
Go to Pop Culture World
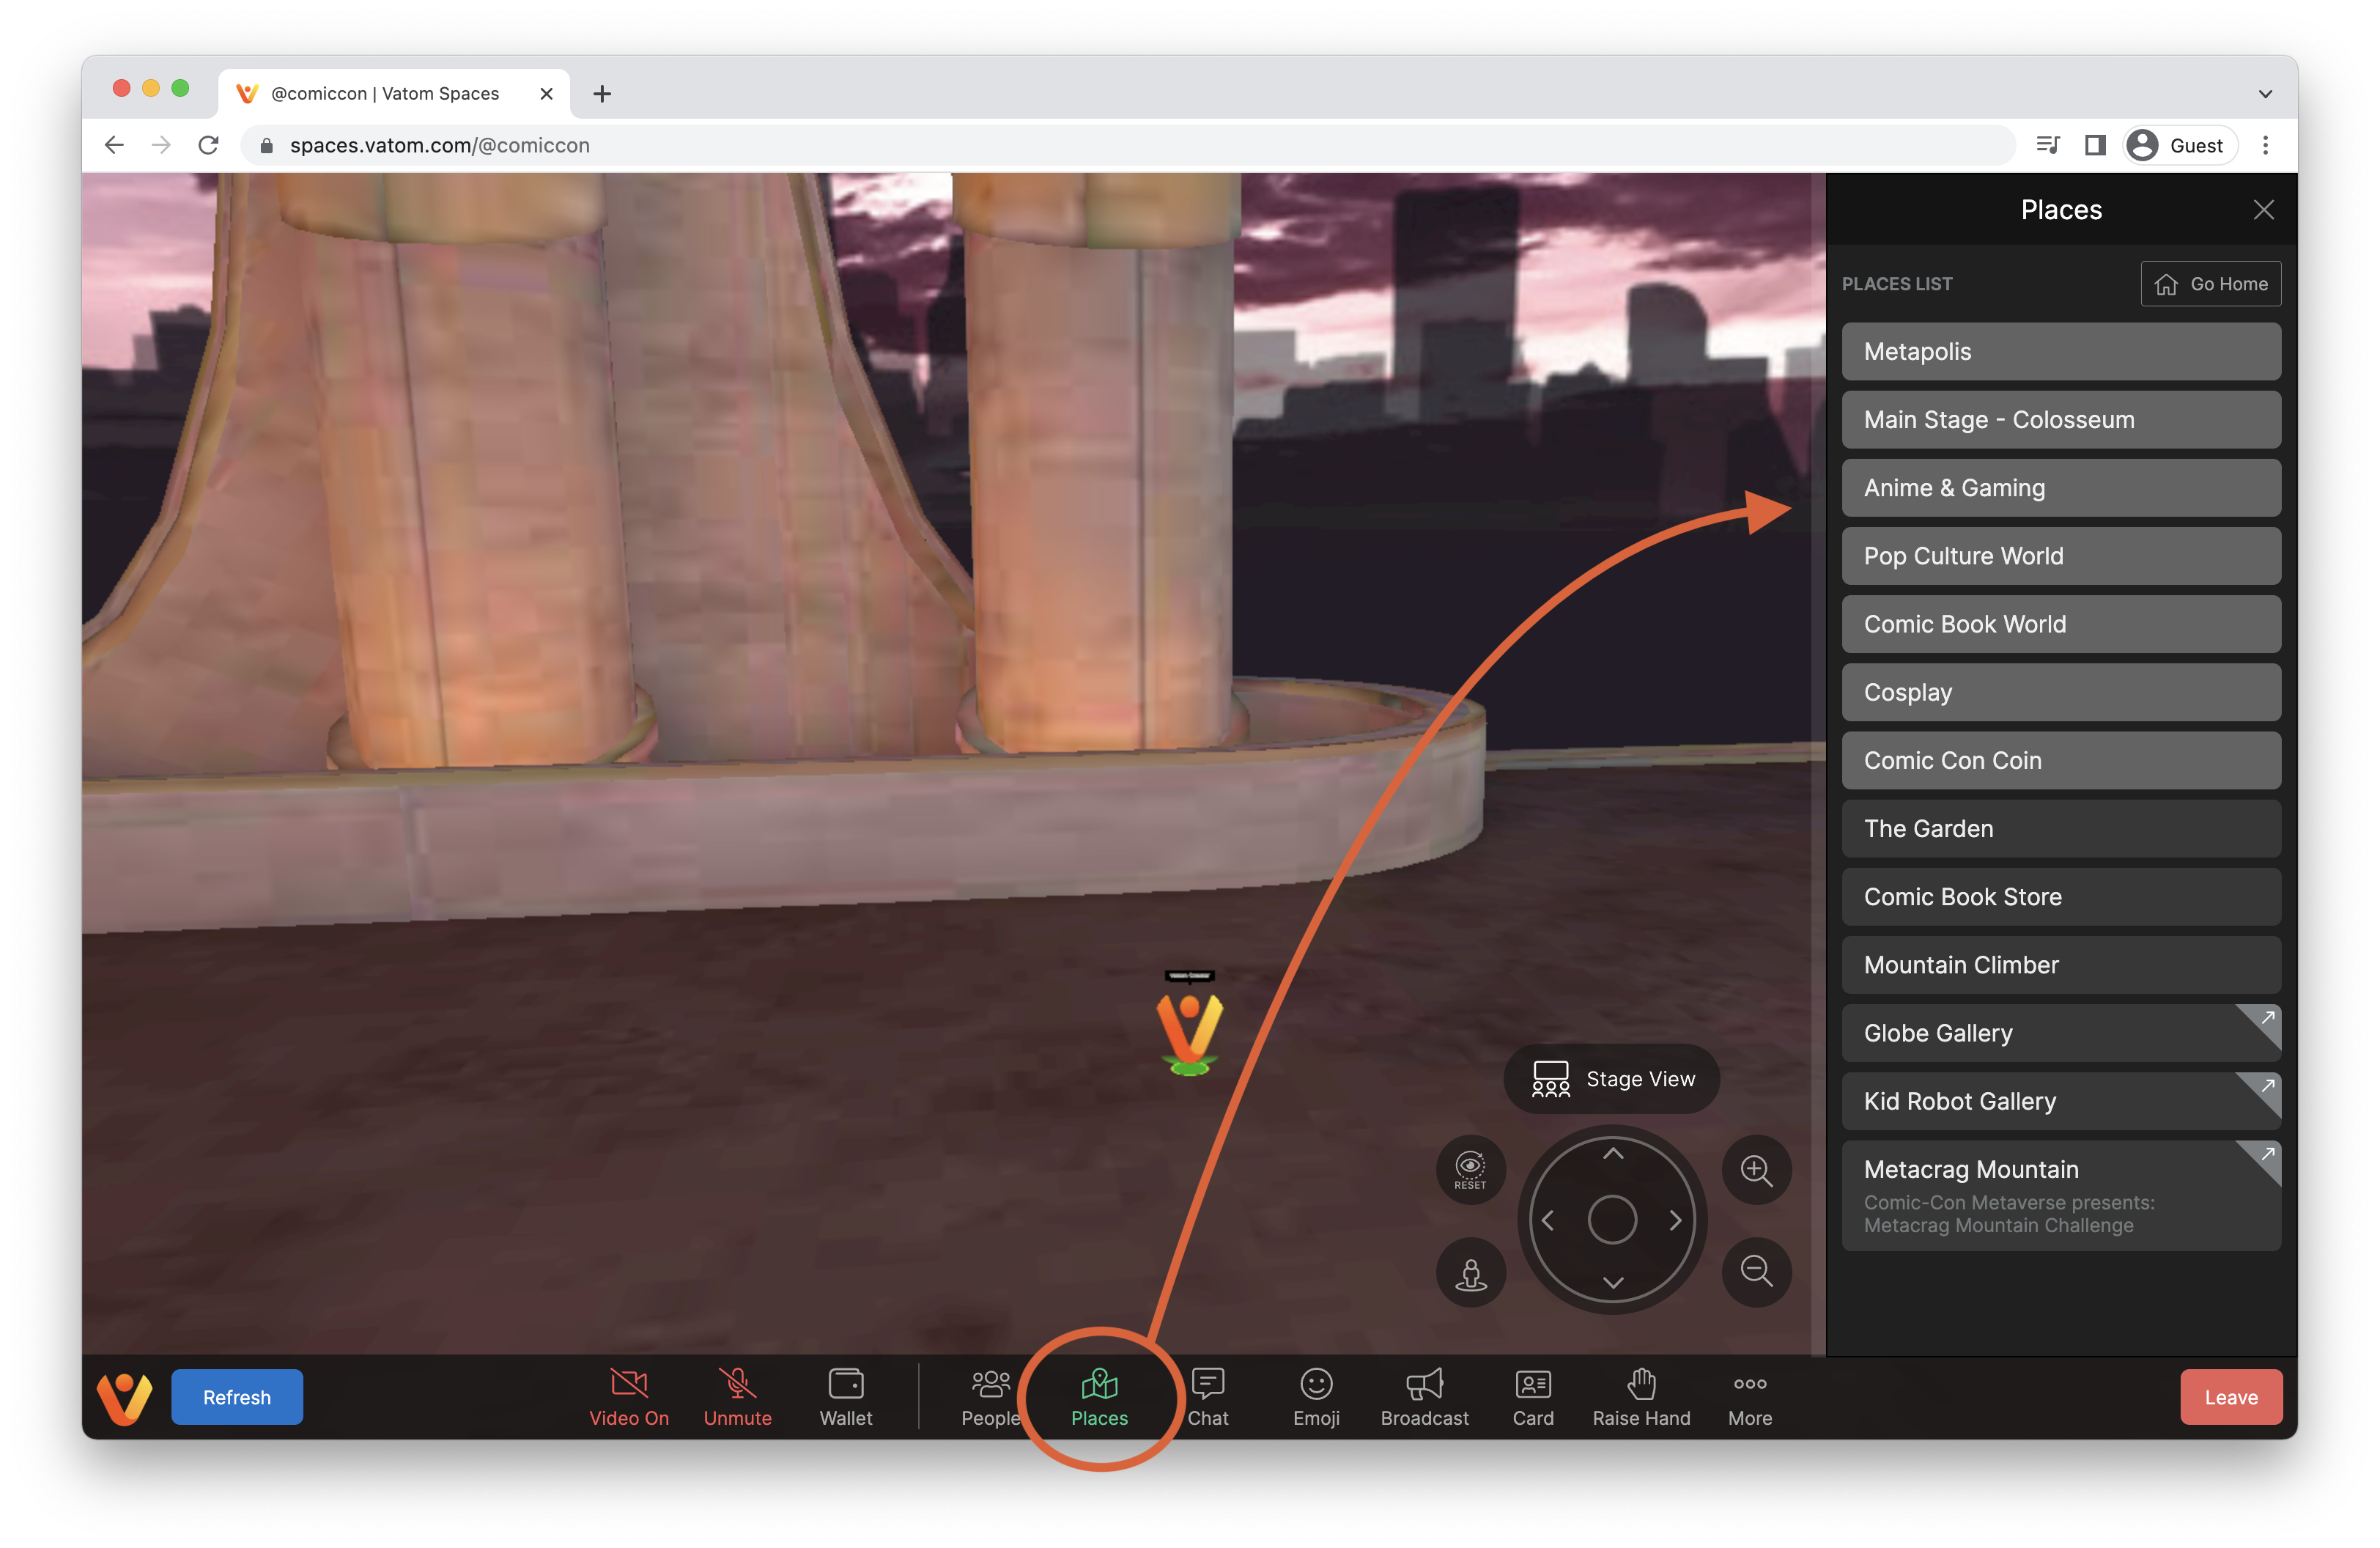click(x=2061, y=556)
